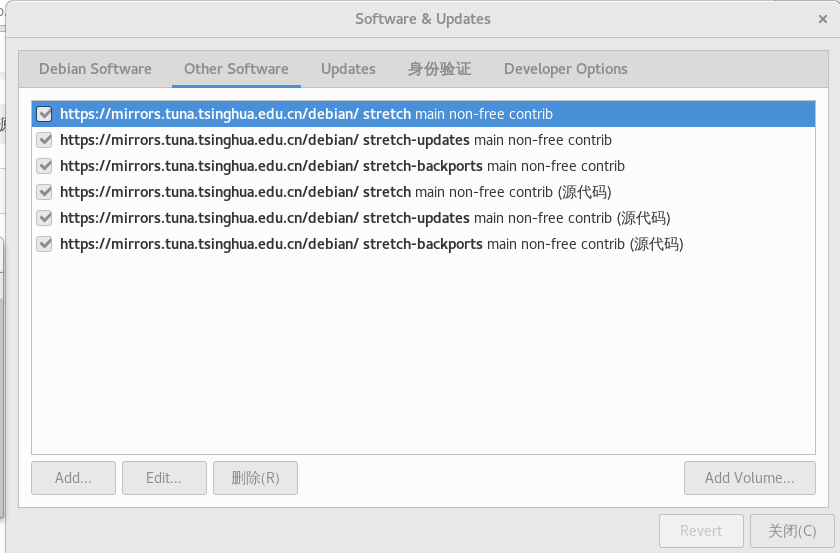
Task: Toggle stretch-updates binary repository checkbox
Action: (x=44, y=140)
